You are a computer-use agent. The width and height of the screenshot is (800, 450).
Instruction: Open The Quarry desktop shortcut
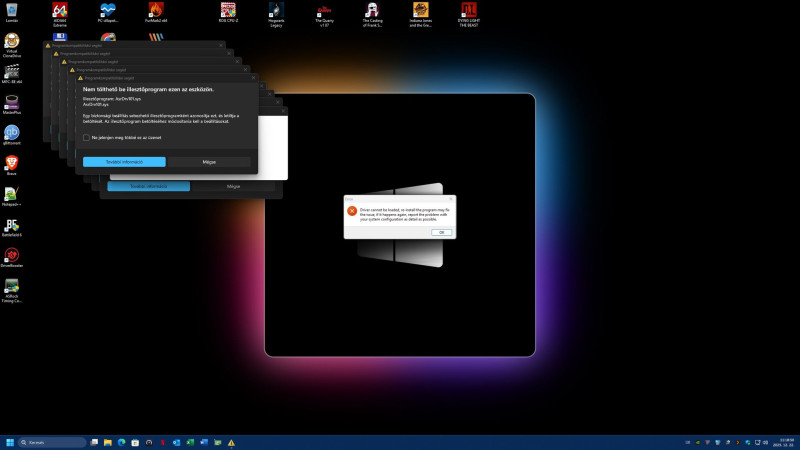click(x=324, y=14)
